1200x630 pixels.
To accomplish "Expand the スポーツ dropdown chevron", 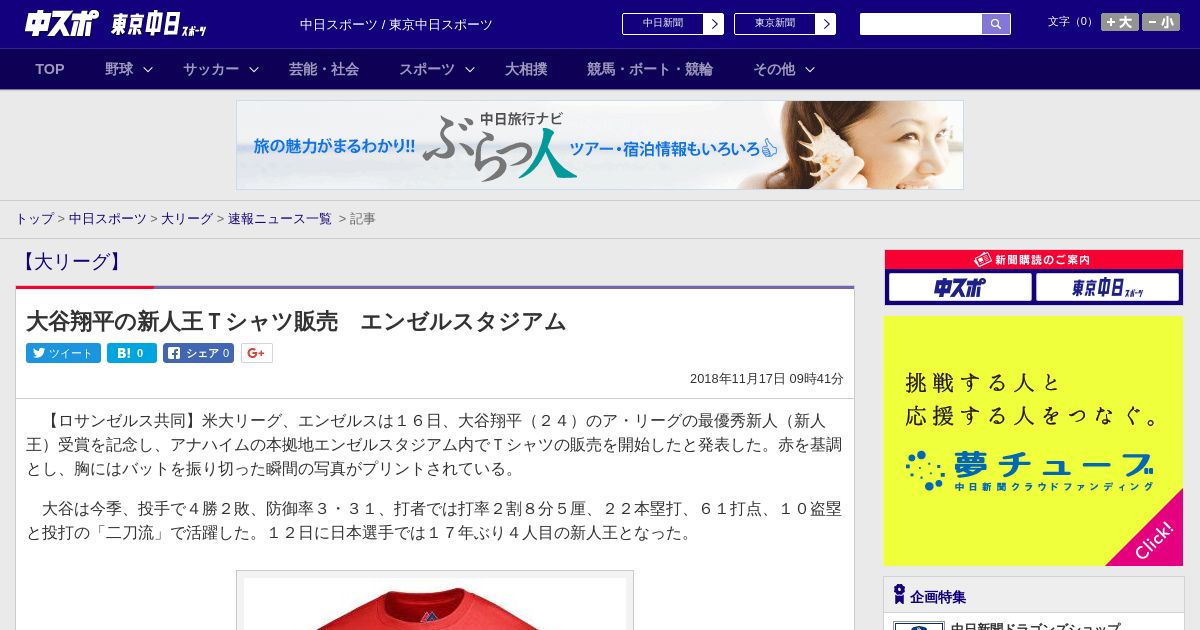I will (x=470, y=69).
